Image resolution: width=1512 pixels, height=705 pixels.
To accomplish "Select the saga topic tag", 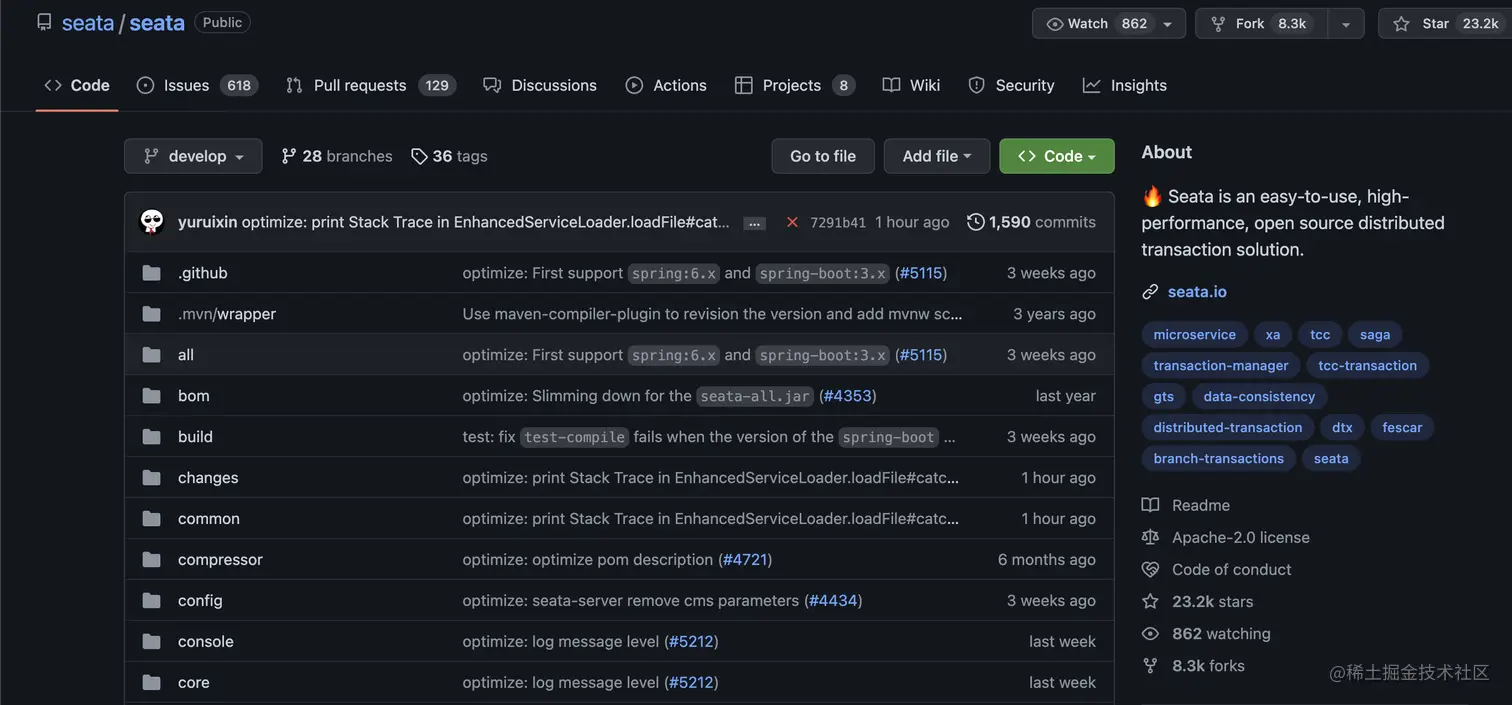I will click(1375, 335).
